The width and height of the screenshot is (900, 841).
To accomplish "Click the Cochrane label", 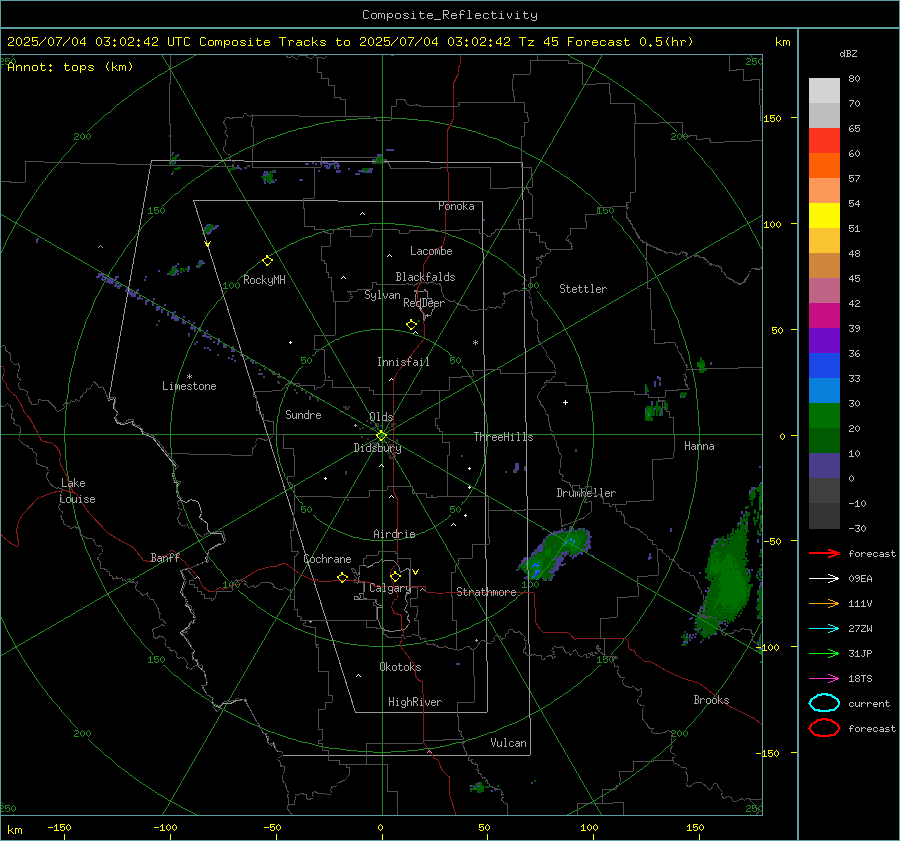I will [327, 559].
